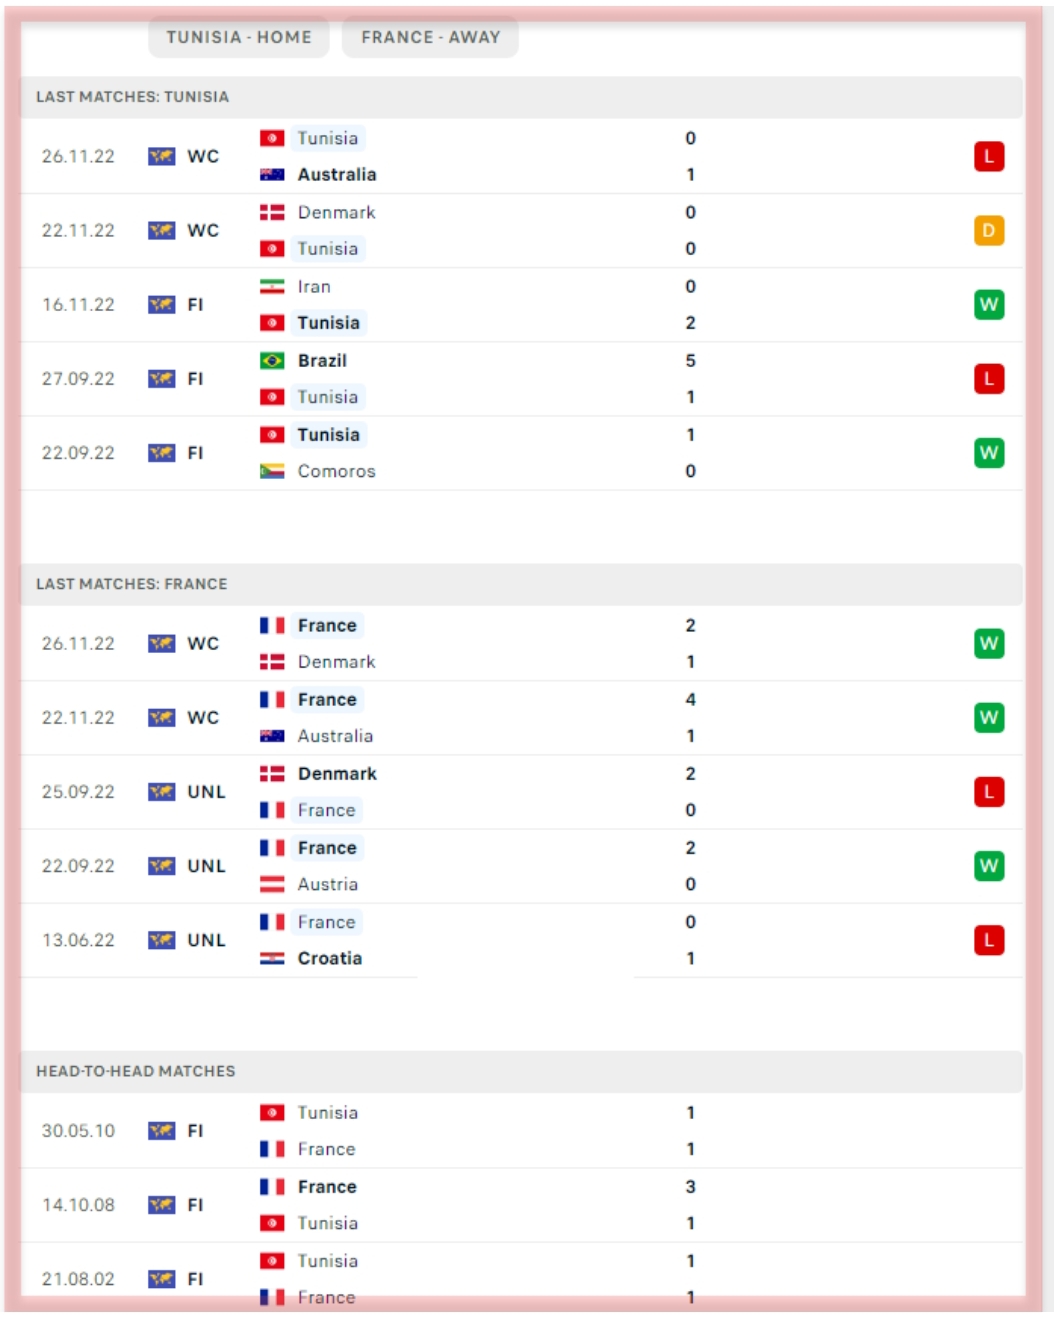Screen dimensions: 1054x1317
Task: Open the 25.09.22 Denmark vs France match
Action: 520,792
